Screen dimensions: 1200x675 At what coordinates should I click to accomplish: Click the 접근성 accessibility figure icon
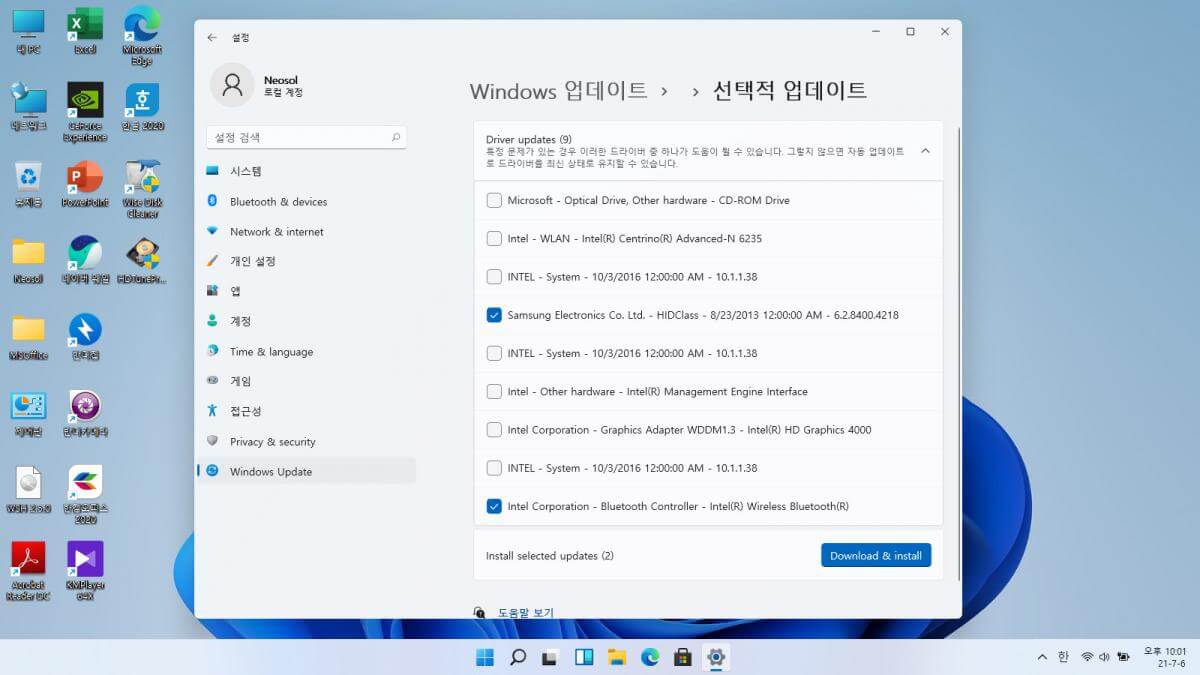tap(212, 411)
